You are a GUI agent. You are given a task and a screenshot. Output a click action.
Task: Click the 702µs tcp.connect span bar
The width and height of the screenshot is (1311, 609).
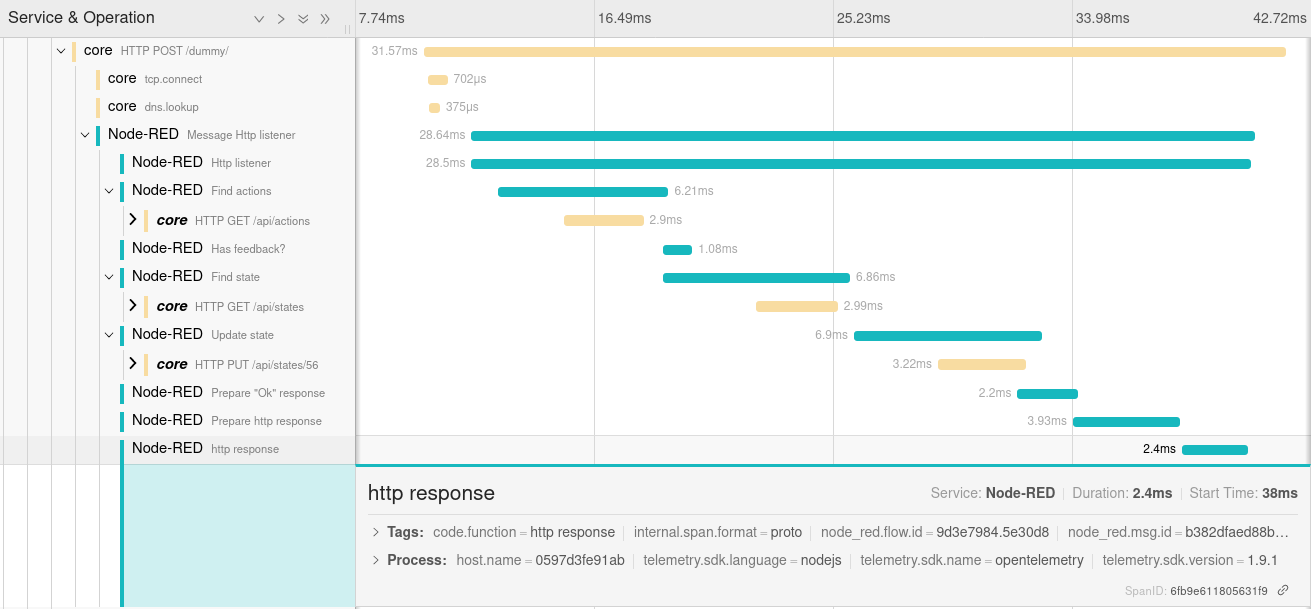pos(438,80)
